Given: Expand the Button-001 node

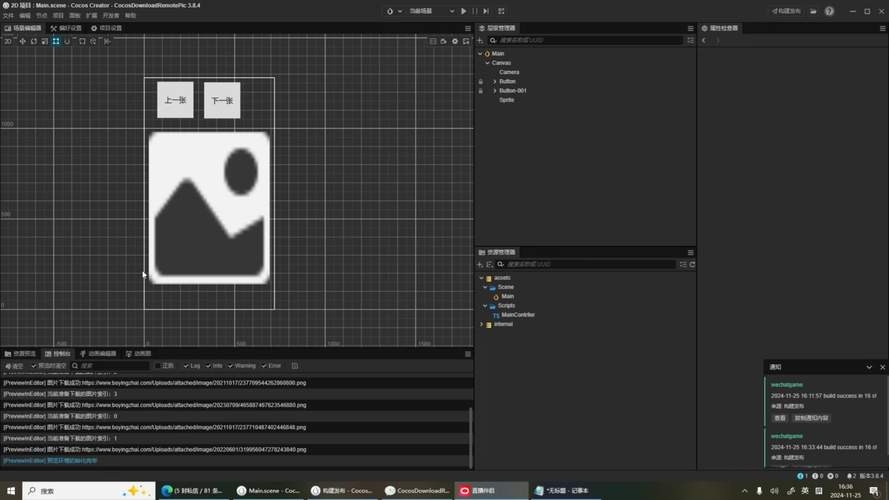Looking at the screenshot, I should [x=494, y=91].
